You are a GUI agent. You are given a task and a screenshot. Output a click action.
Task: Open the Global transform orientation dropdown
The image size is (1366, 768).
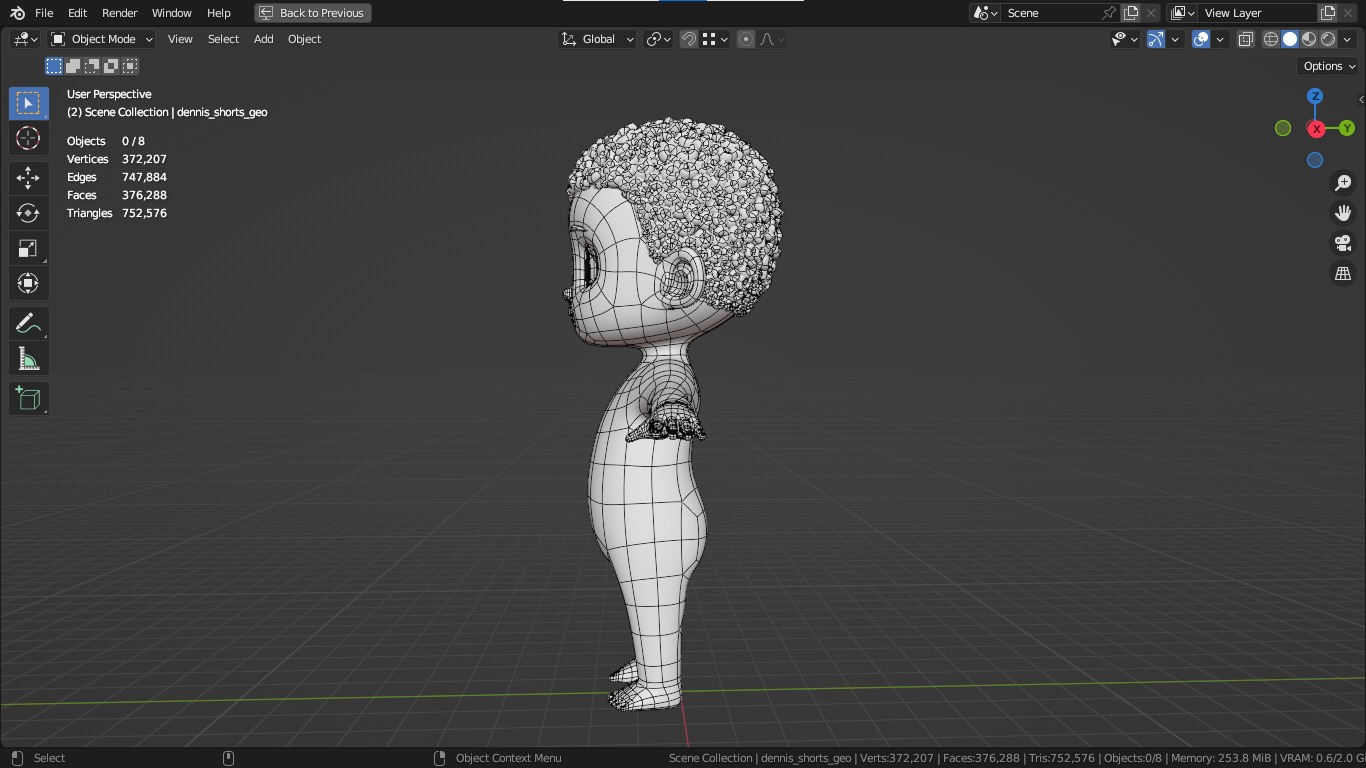tap(597, 39)
